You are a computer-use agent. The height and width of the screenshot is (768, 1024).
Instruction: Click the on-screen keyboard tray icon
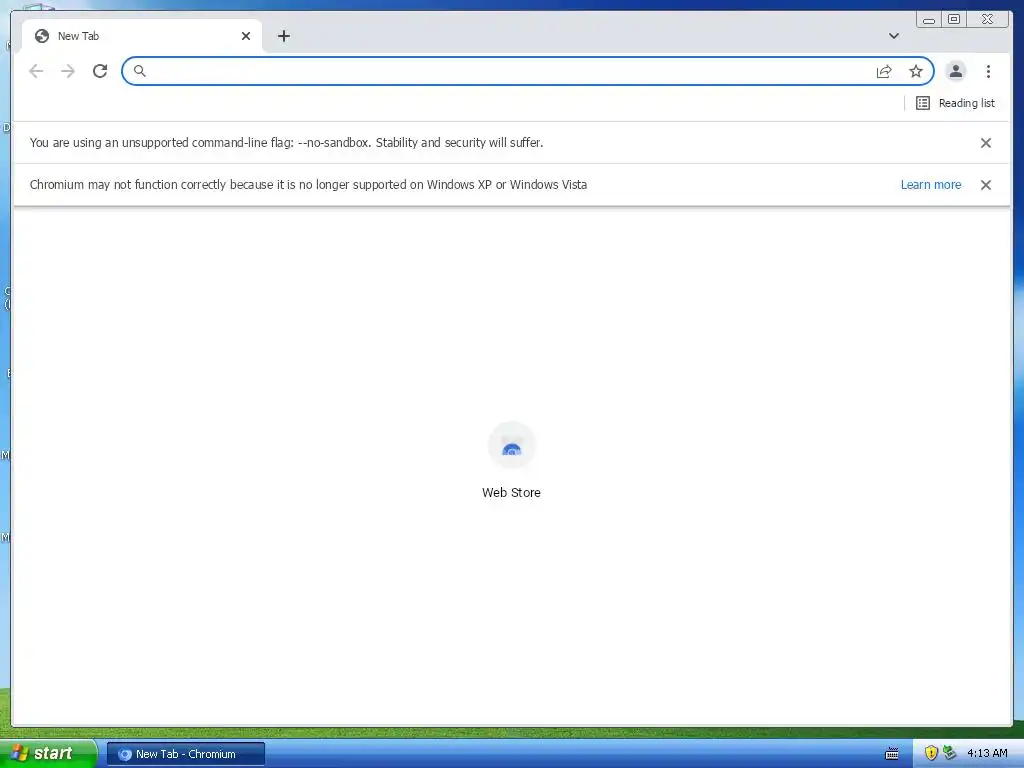click(x=891, y=754)
